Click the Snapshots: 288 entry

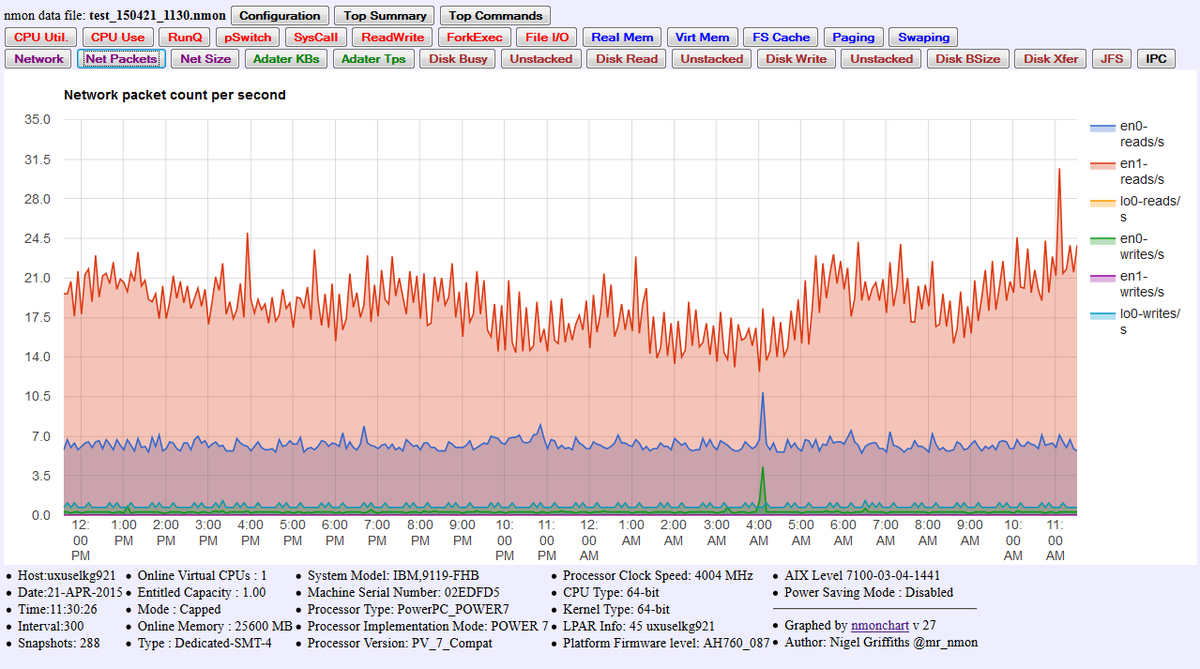[x=59, y=643]
